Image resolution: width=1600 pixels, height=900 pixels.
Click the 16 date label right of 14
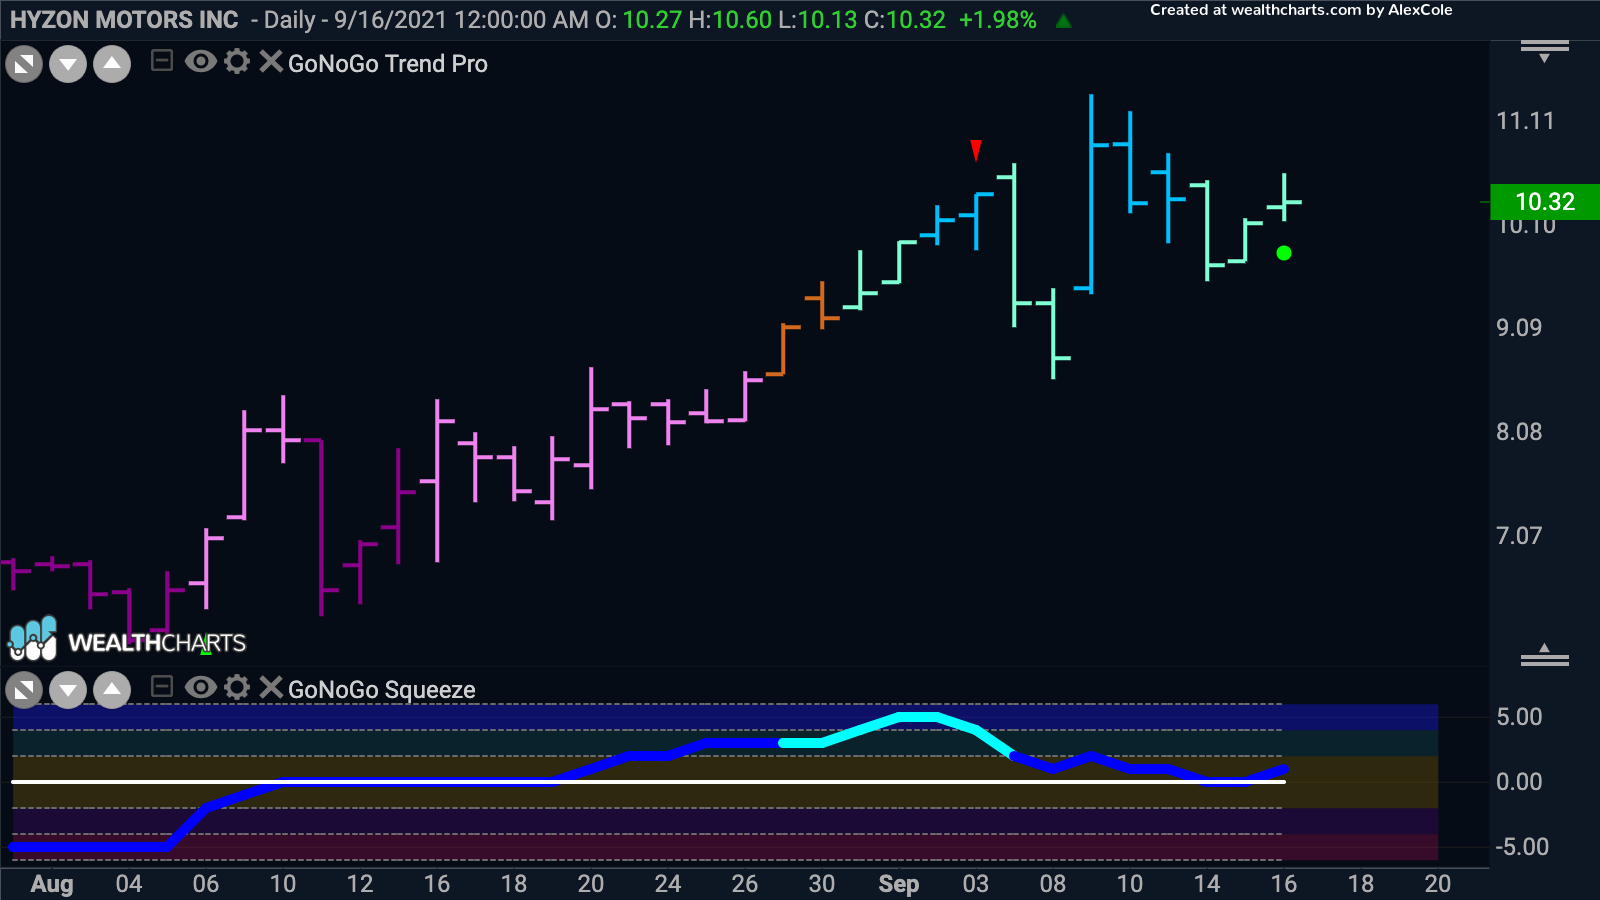pos(1284,884)
